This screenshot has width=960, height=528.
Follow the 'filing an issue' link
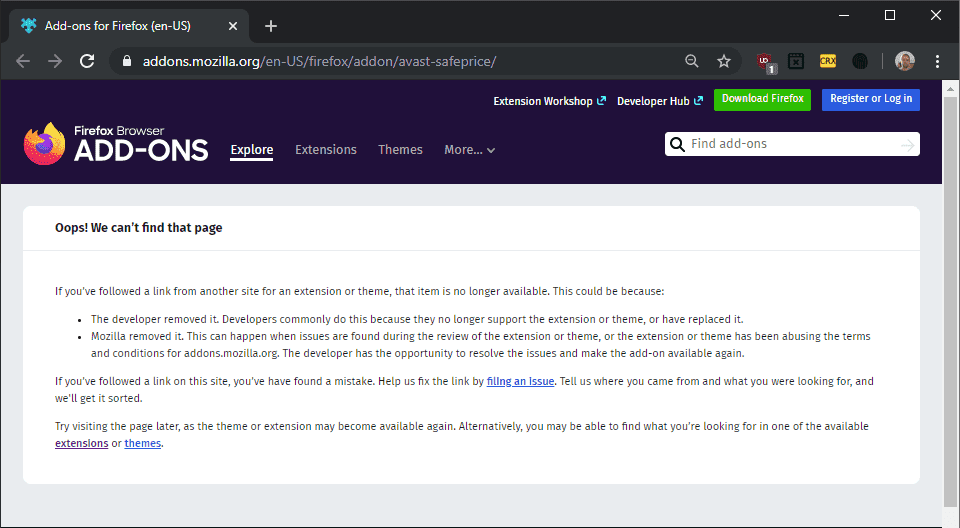click(x=520, y=381)
